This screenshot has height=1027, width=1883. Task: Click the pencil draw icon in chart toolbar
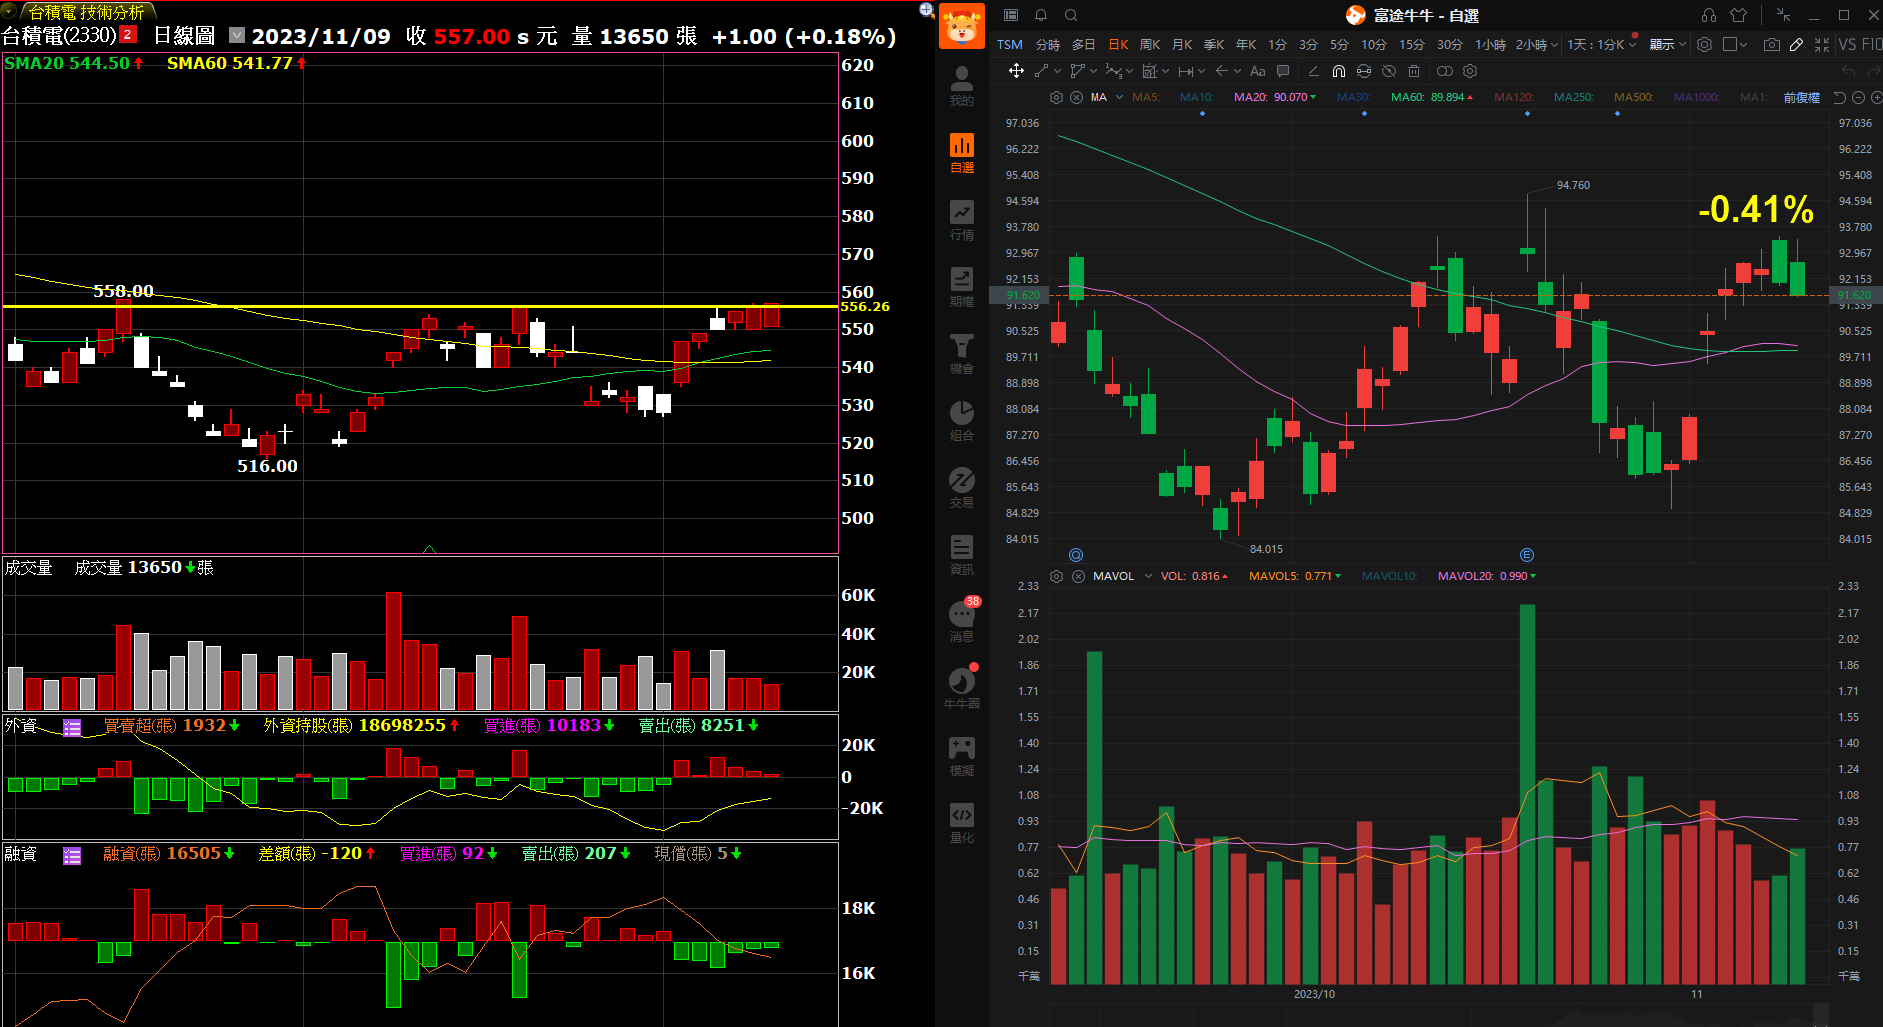click(x=1797, y=44)
